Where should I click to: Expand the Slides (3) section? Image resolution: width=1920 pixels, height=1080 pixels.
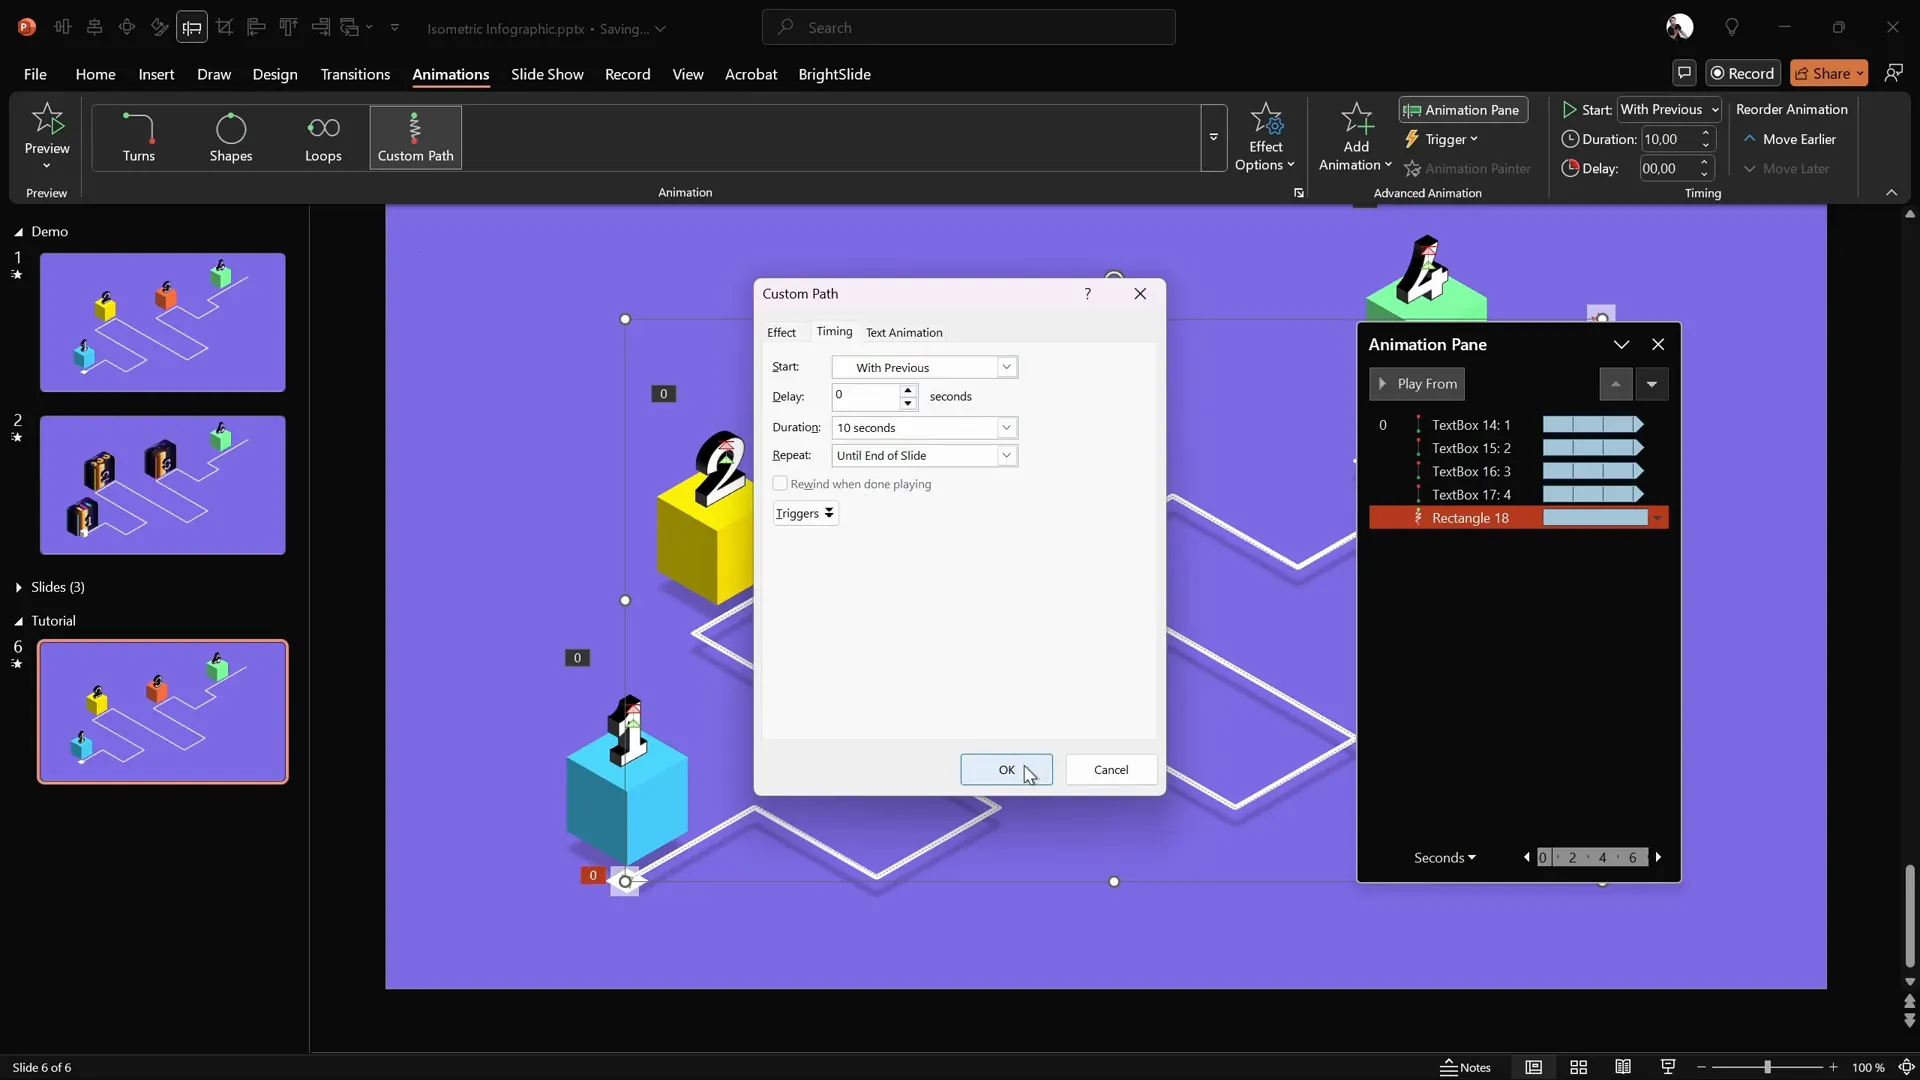[19, 587]
